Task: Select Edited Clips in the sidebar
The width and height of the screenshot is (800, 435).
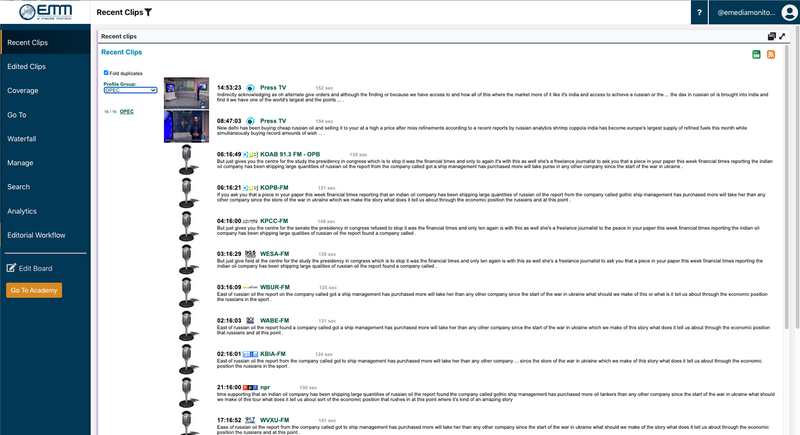Action: tap(26, 67)
